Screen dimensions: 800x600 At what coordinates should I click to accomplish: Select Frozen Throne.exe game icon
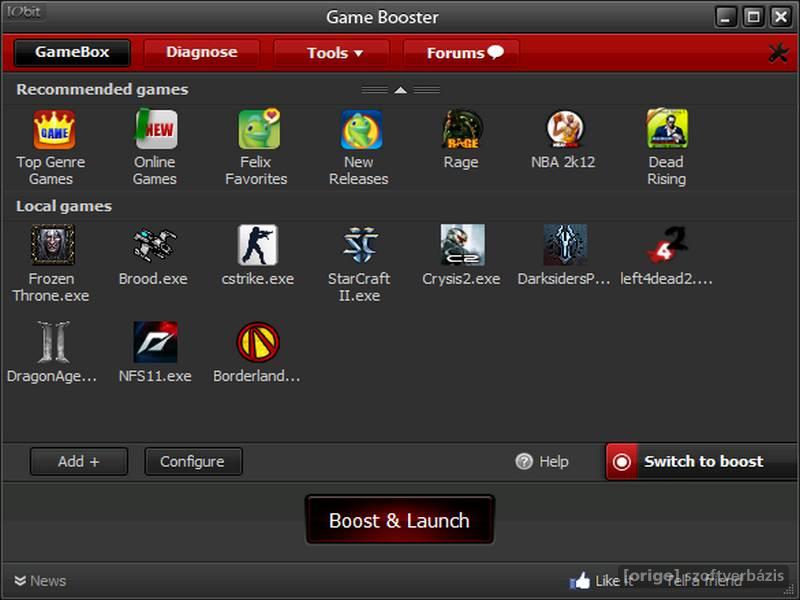(x=53, y=245)
